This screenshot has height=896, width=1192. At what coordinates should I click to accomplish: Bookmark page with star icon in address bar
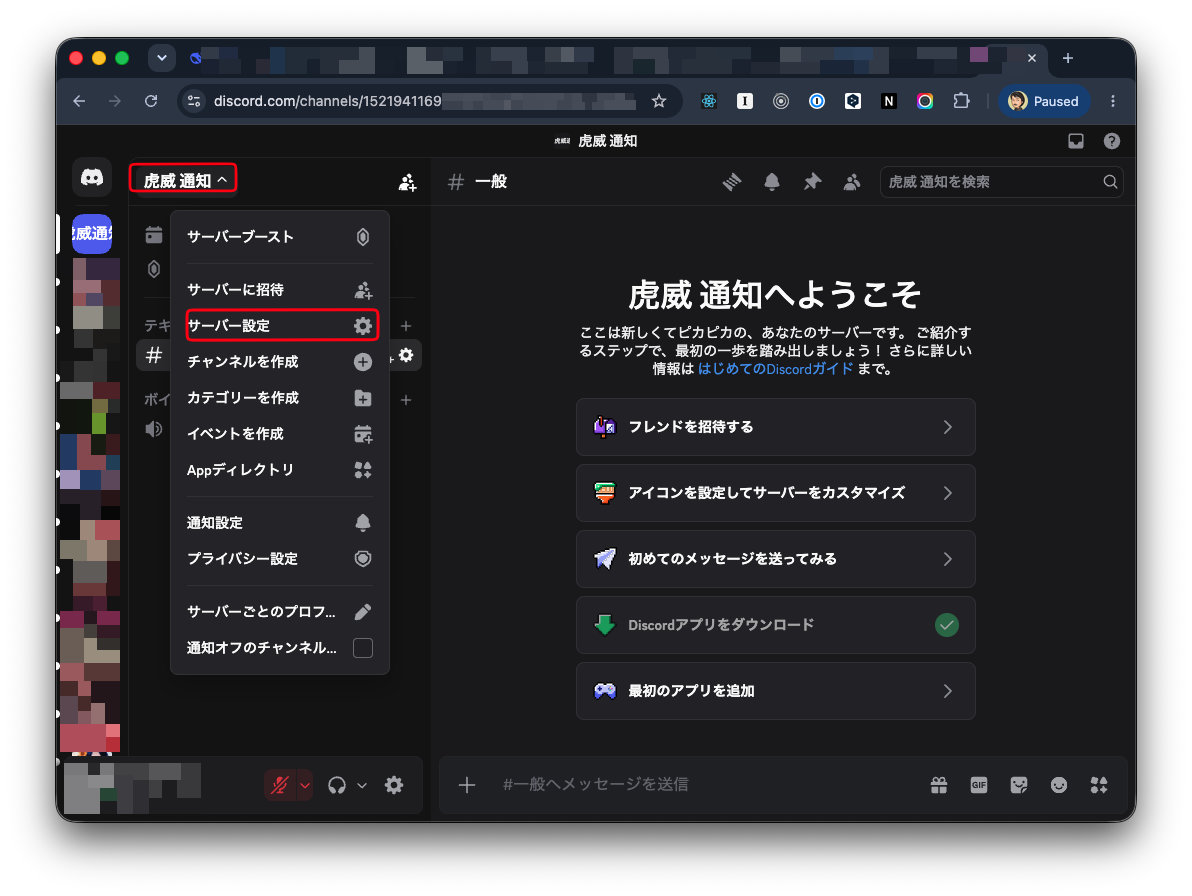tap(659, 101)
